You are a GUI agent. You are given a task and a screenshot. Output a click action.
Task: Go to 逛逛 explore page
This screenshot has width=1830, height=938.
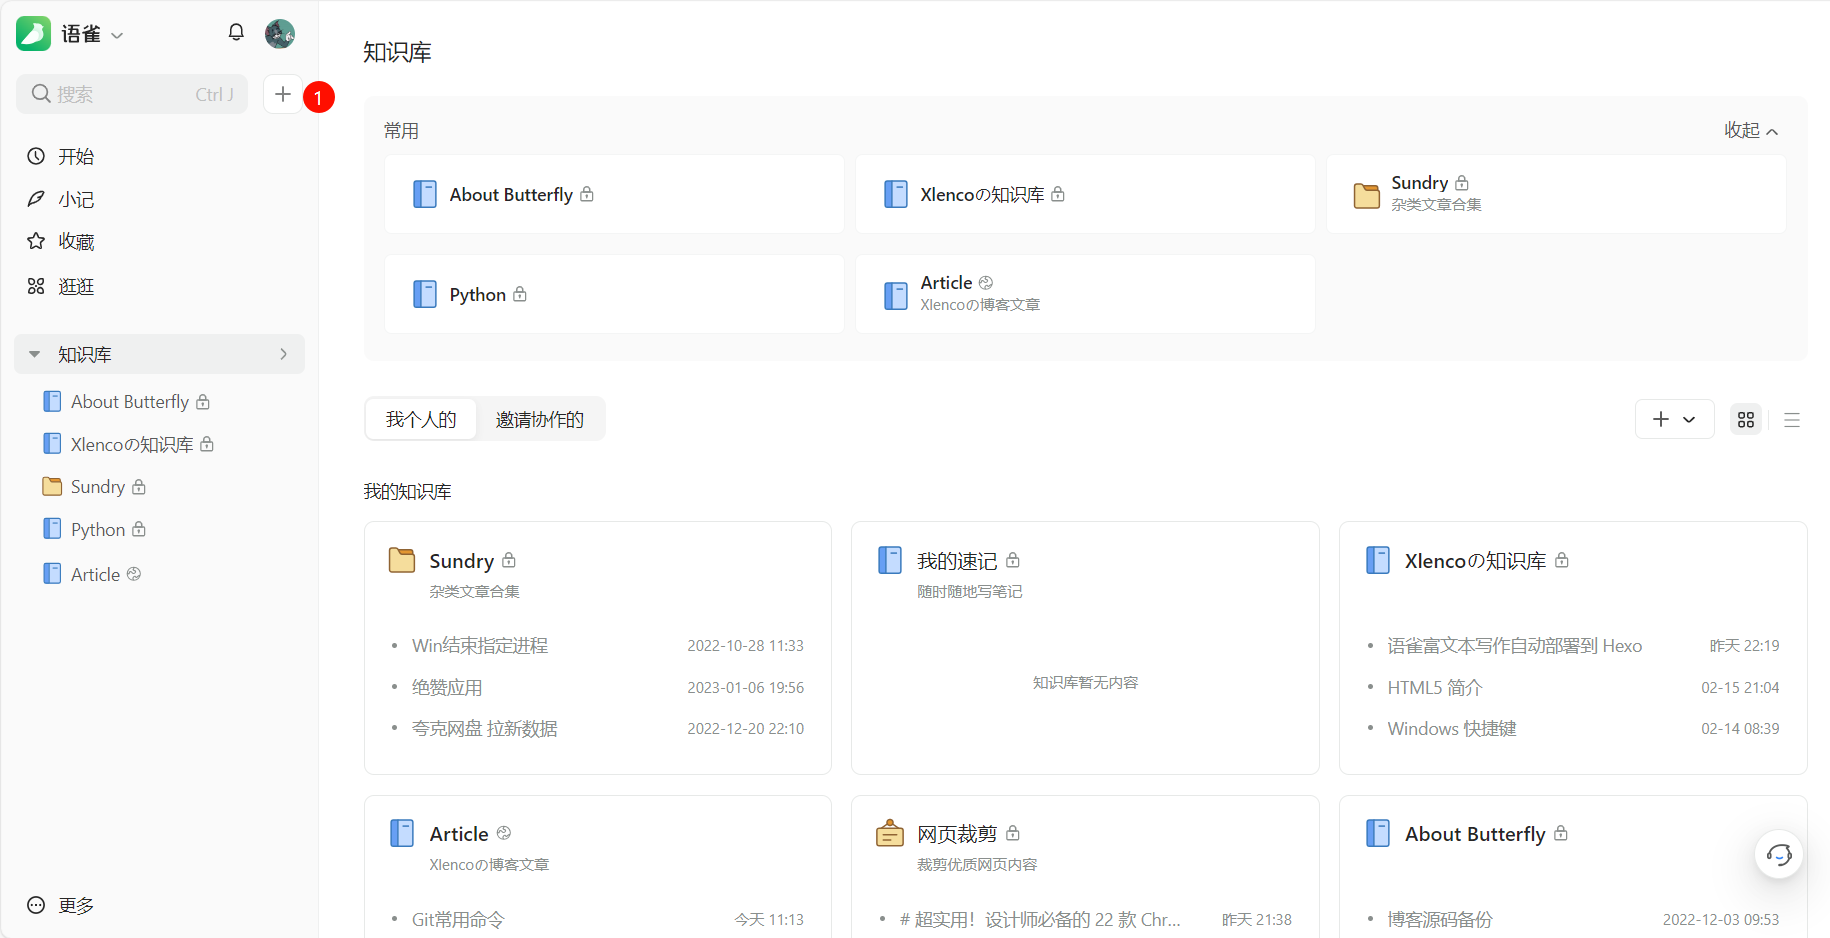coord(75,287)
